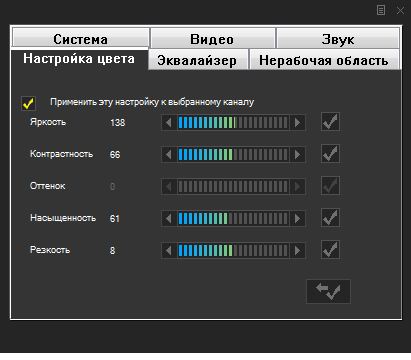The height and width of the screenshot is (360, 411).
Task: Click the Резкость value 8
Action: (113, 251)
